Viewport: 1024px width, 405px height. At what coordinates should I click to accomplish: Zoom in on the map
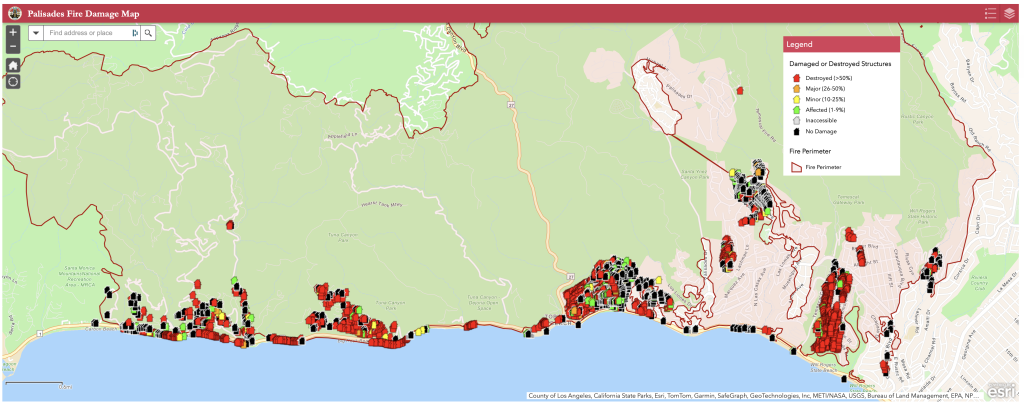(x=13, y=33)
